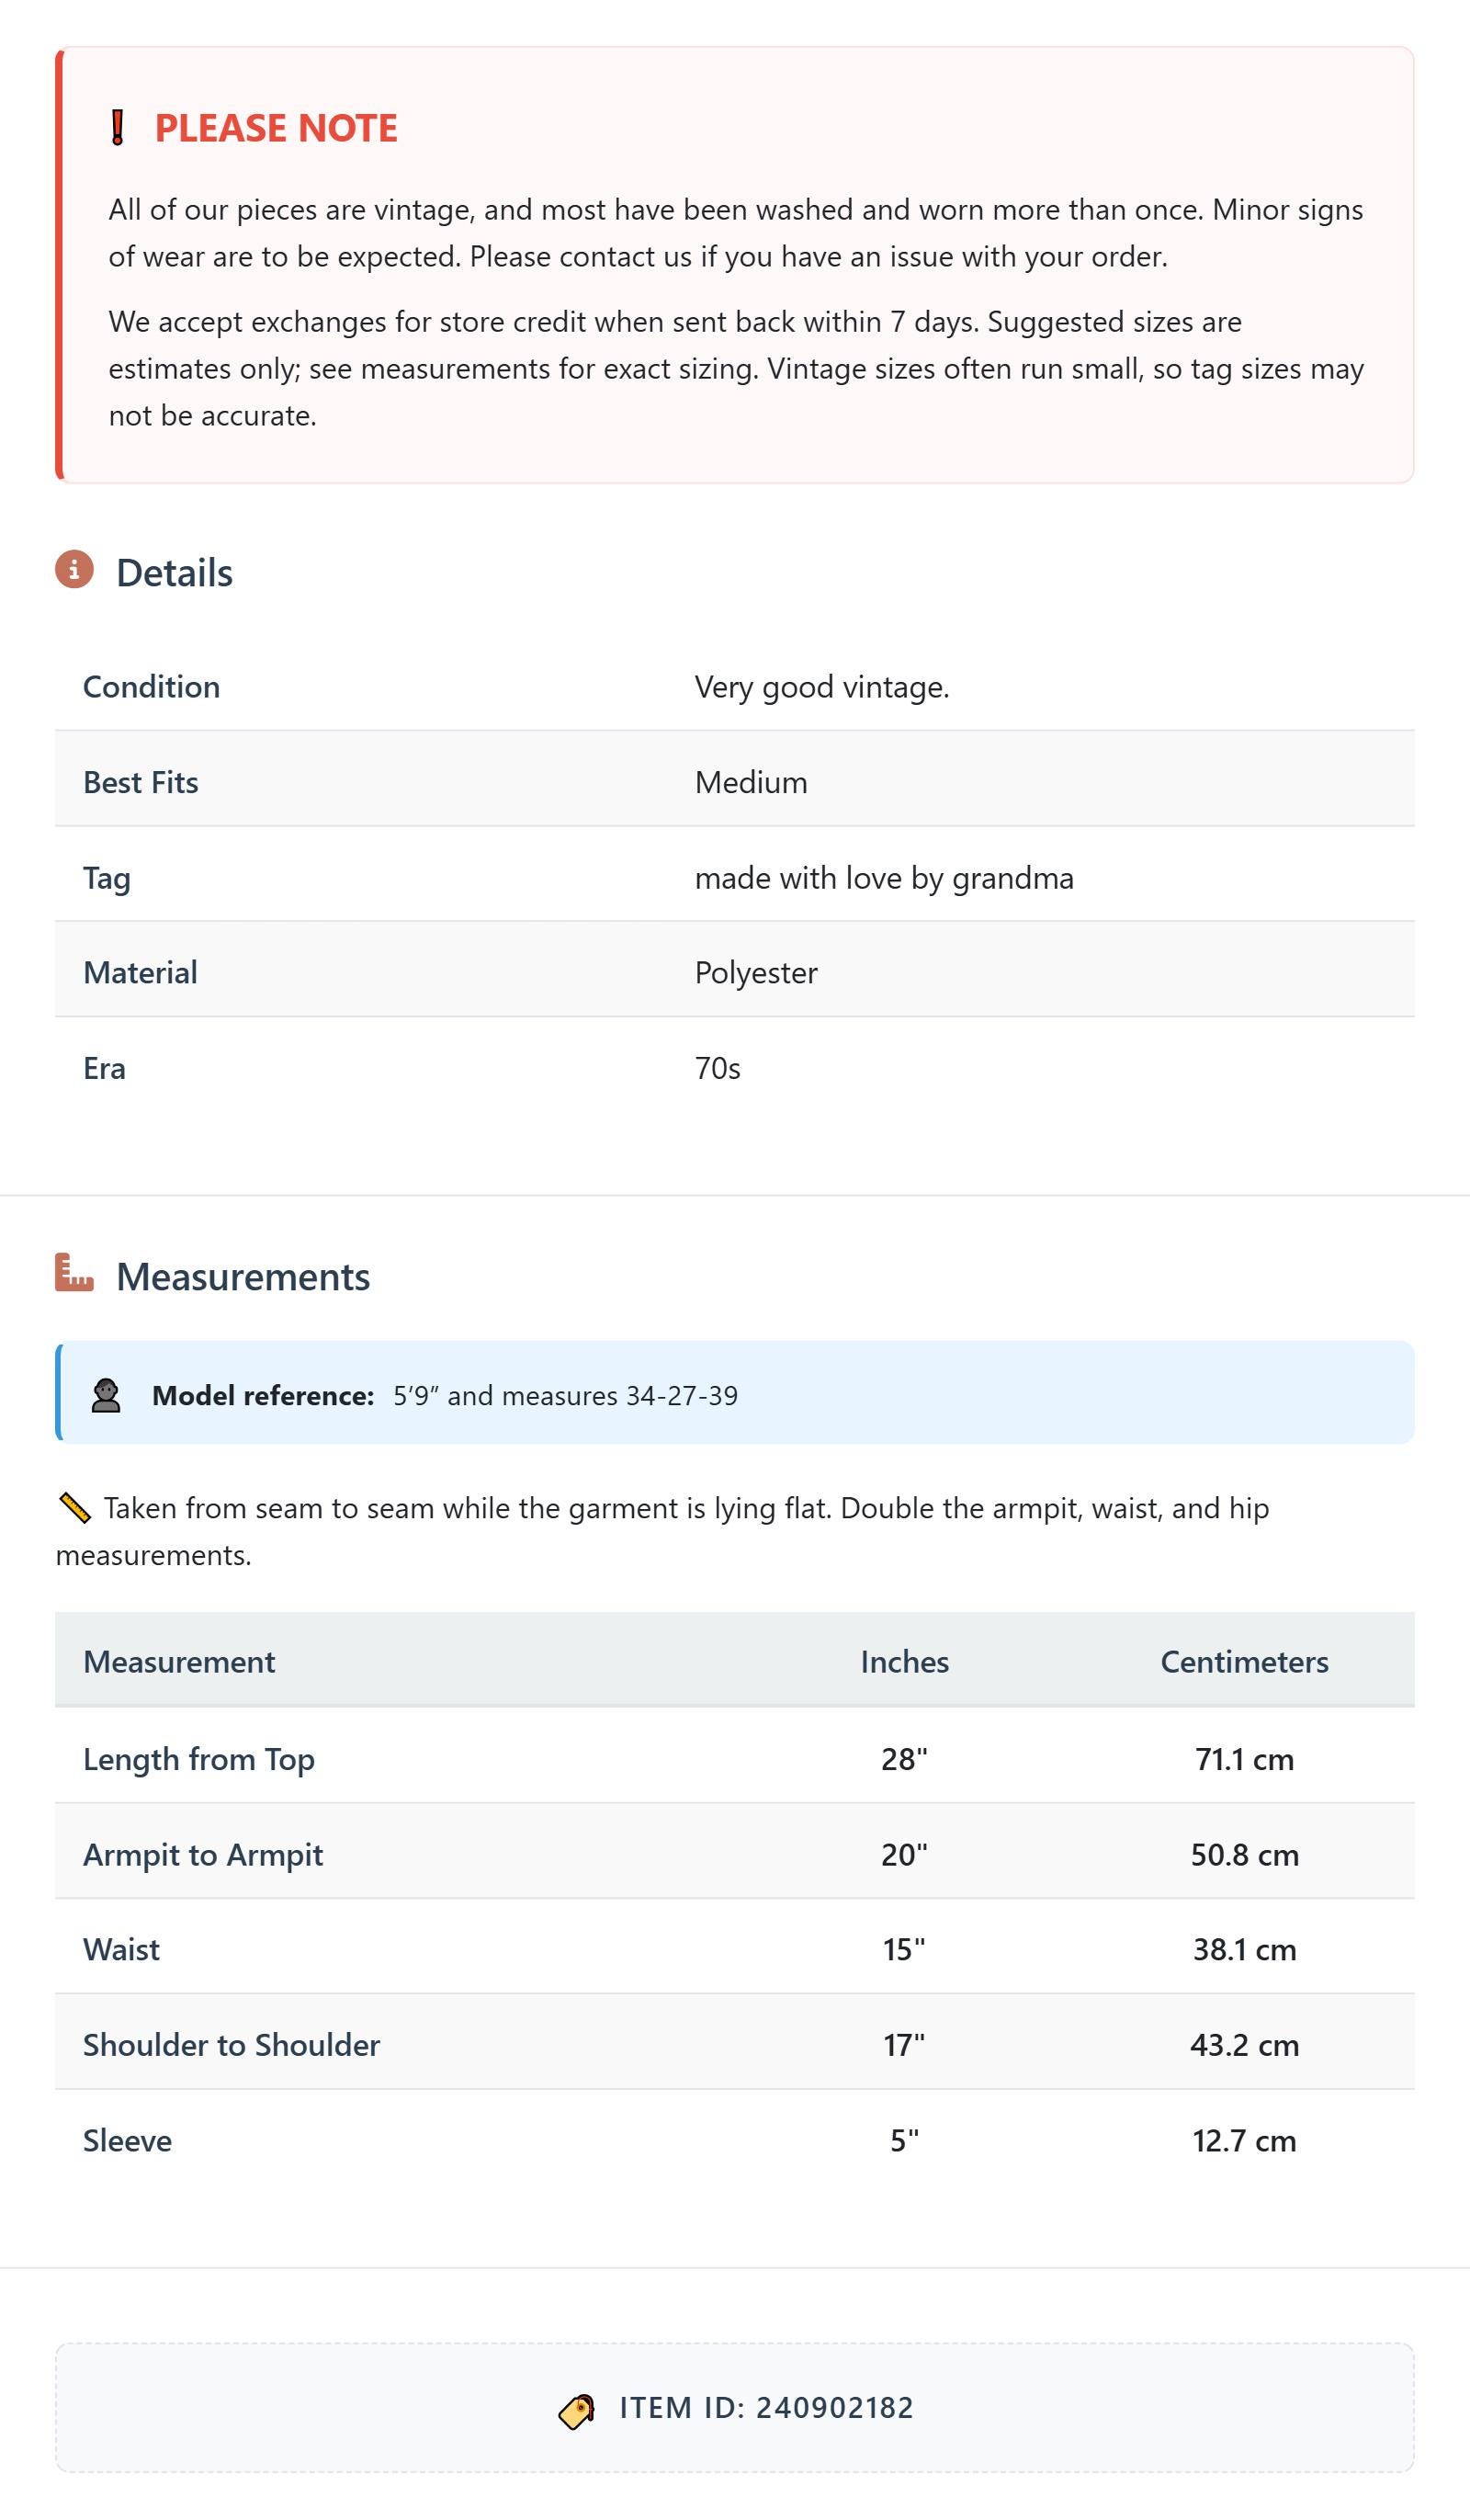This screenshot has height=2520, width=1470.
Task: Click the Details section heading
Action: (174, 573)
